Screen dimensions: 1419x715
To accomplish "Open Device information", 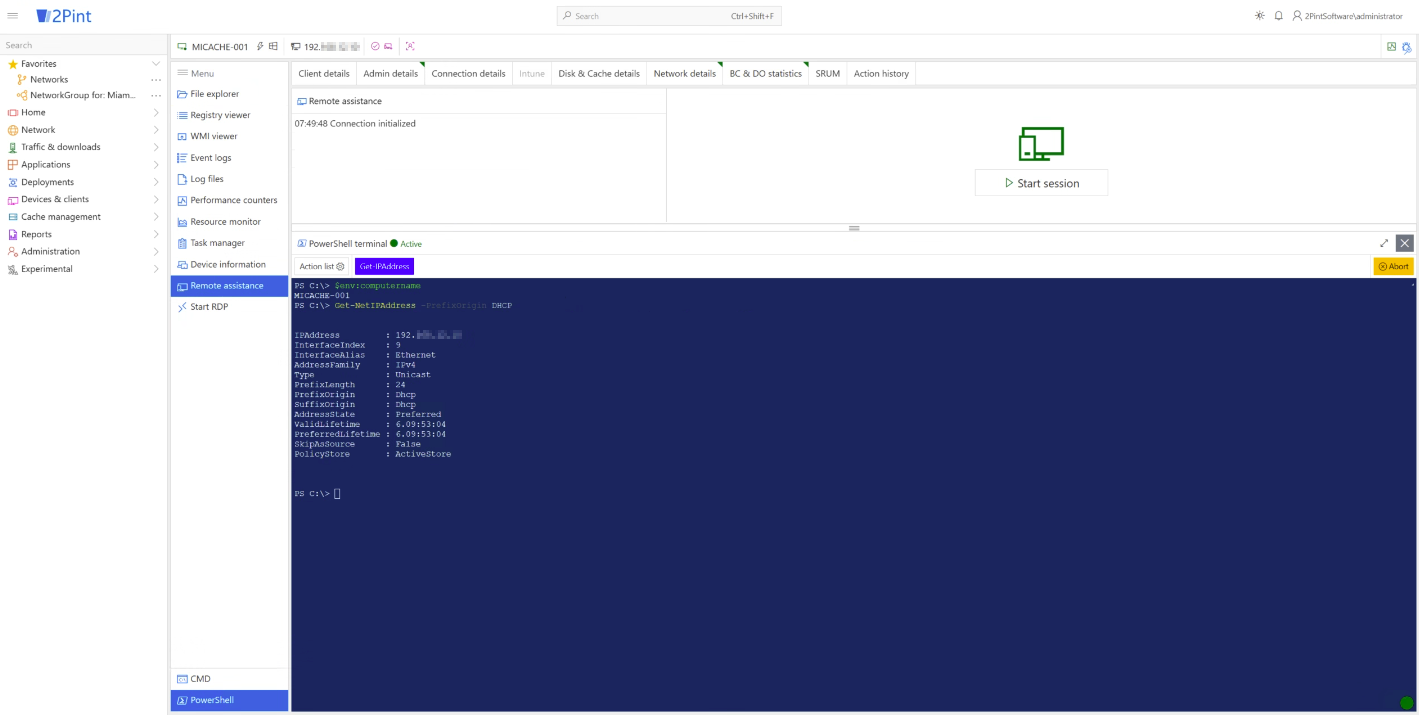I will coord(229,264).
